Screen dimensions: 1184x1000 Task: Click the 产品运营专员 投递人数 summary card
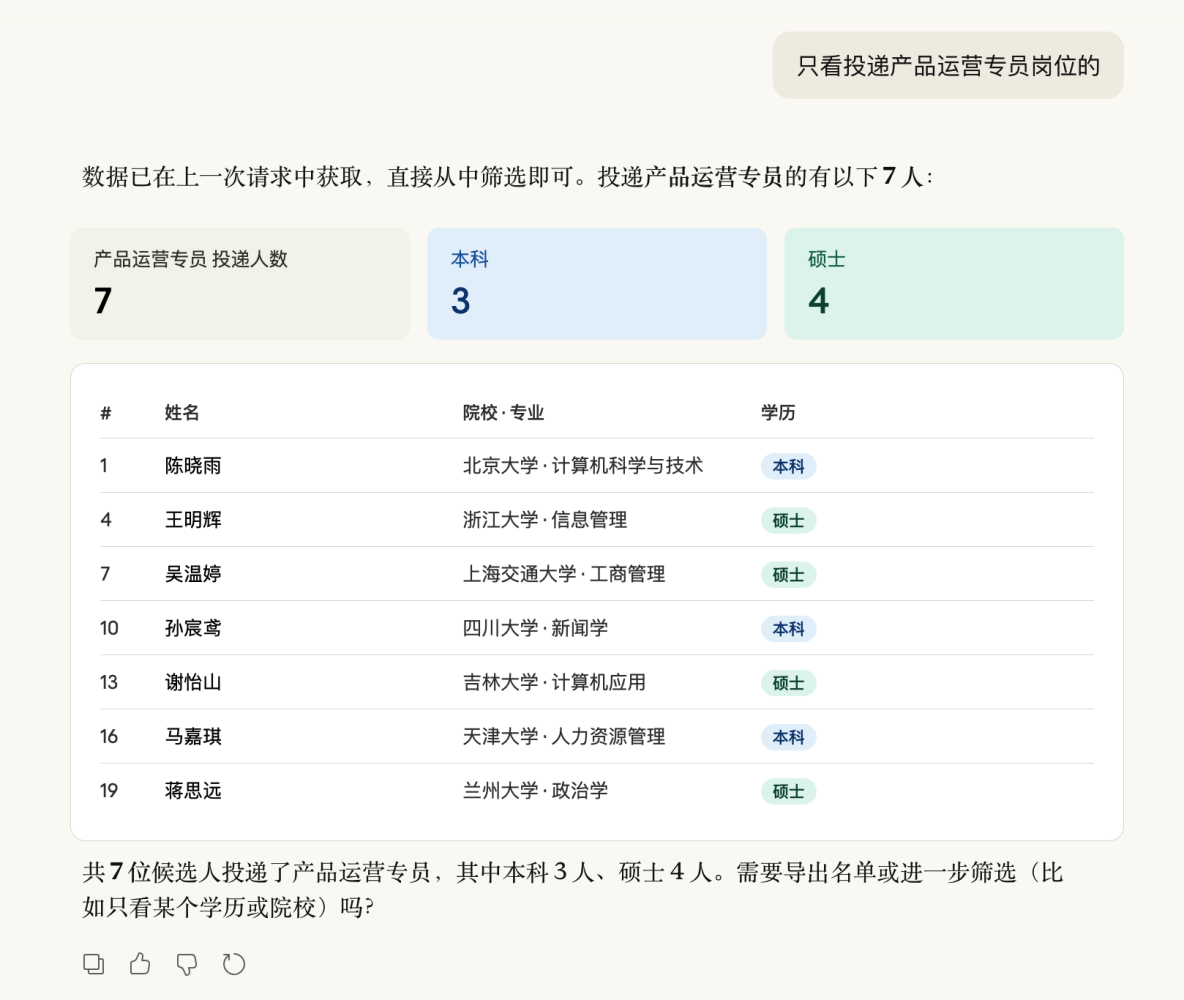pyautogui.click(x=239, y=284)
